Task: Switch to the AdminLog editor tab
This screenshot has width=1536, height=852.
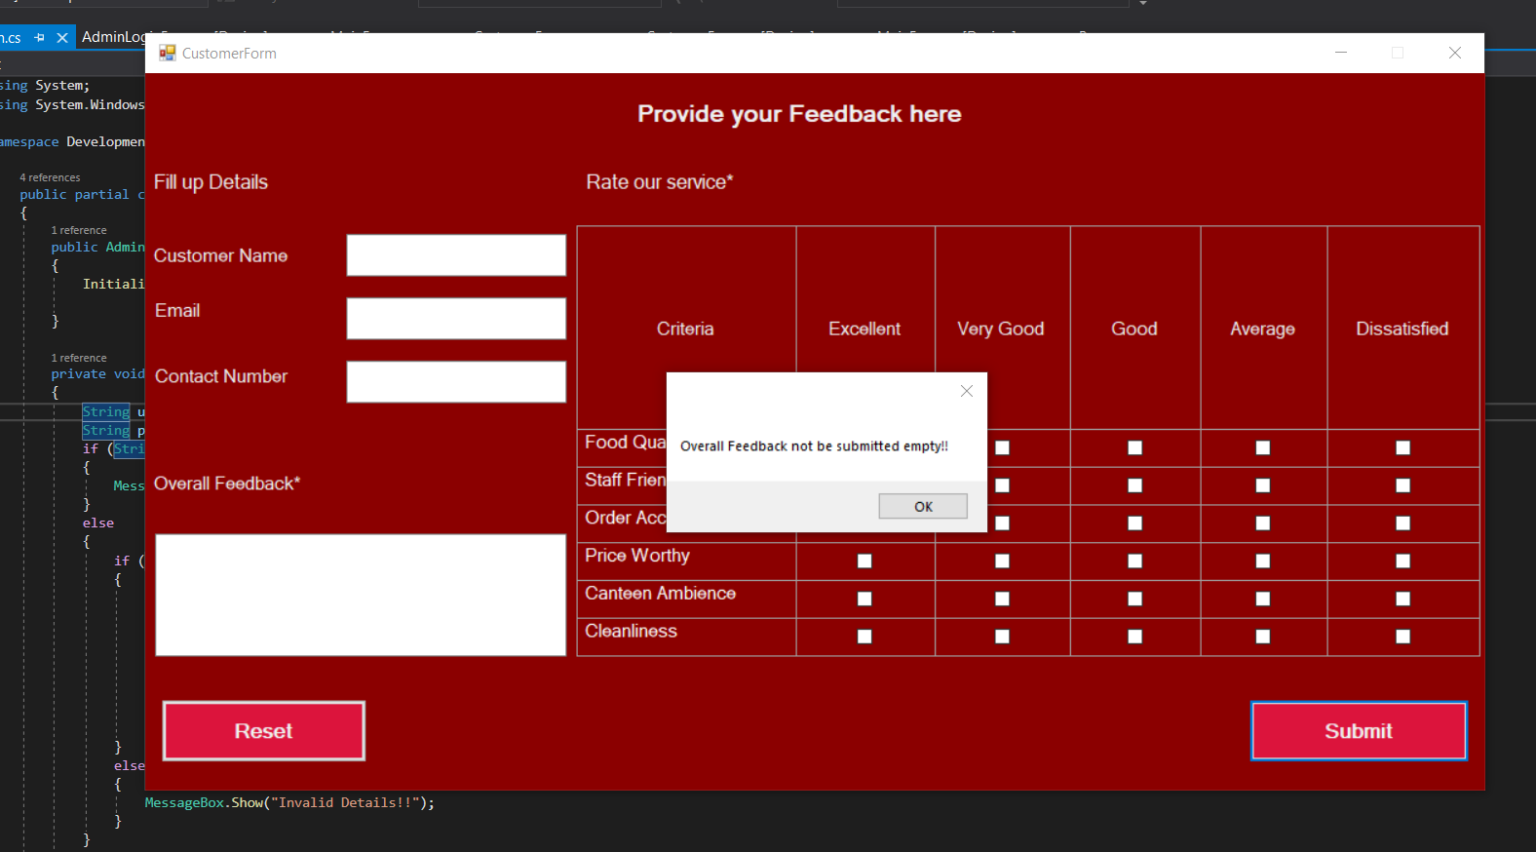Action: point(112,37)
